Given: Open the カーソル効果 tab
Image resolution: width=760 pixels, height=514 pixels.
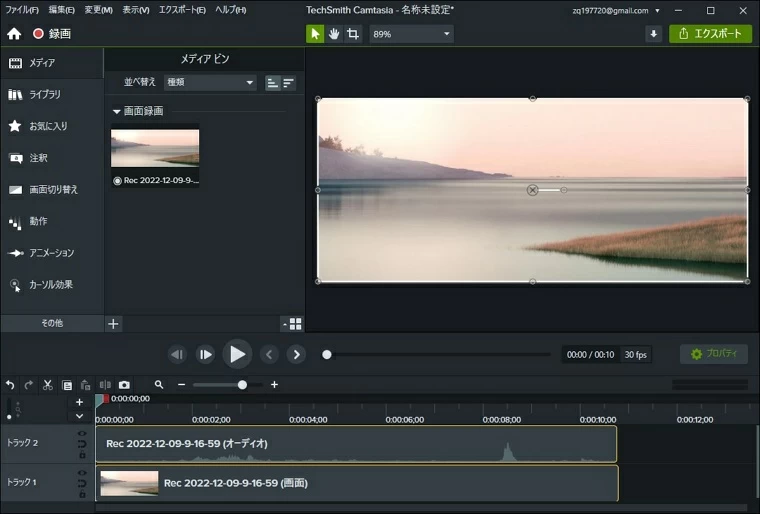Looking at the screenshot, I should pos(52,285).
